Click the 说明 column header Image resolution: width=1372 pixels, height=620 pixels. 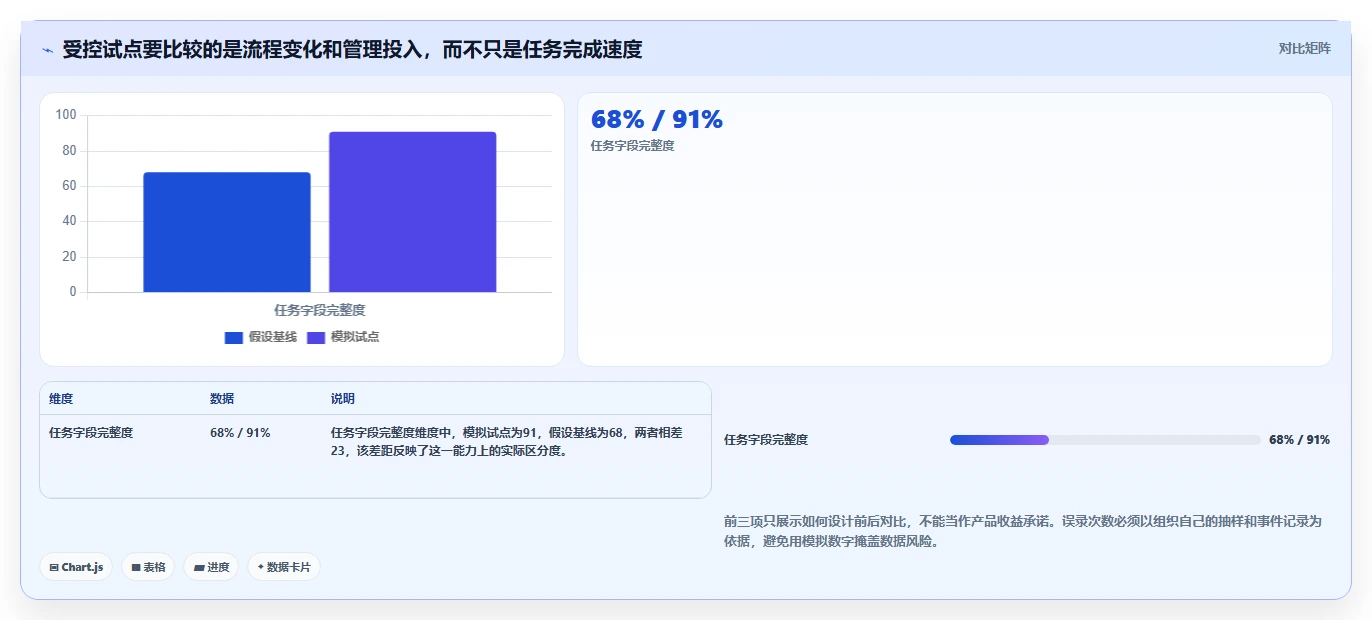[x=343, y=398]
